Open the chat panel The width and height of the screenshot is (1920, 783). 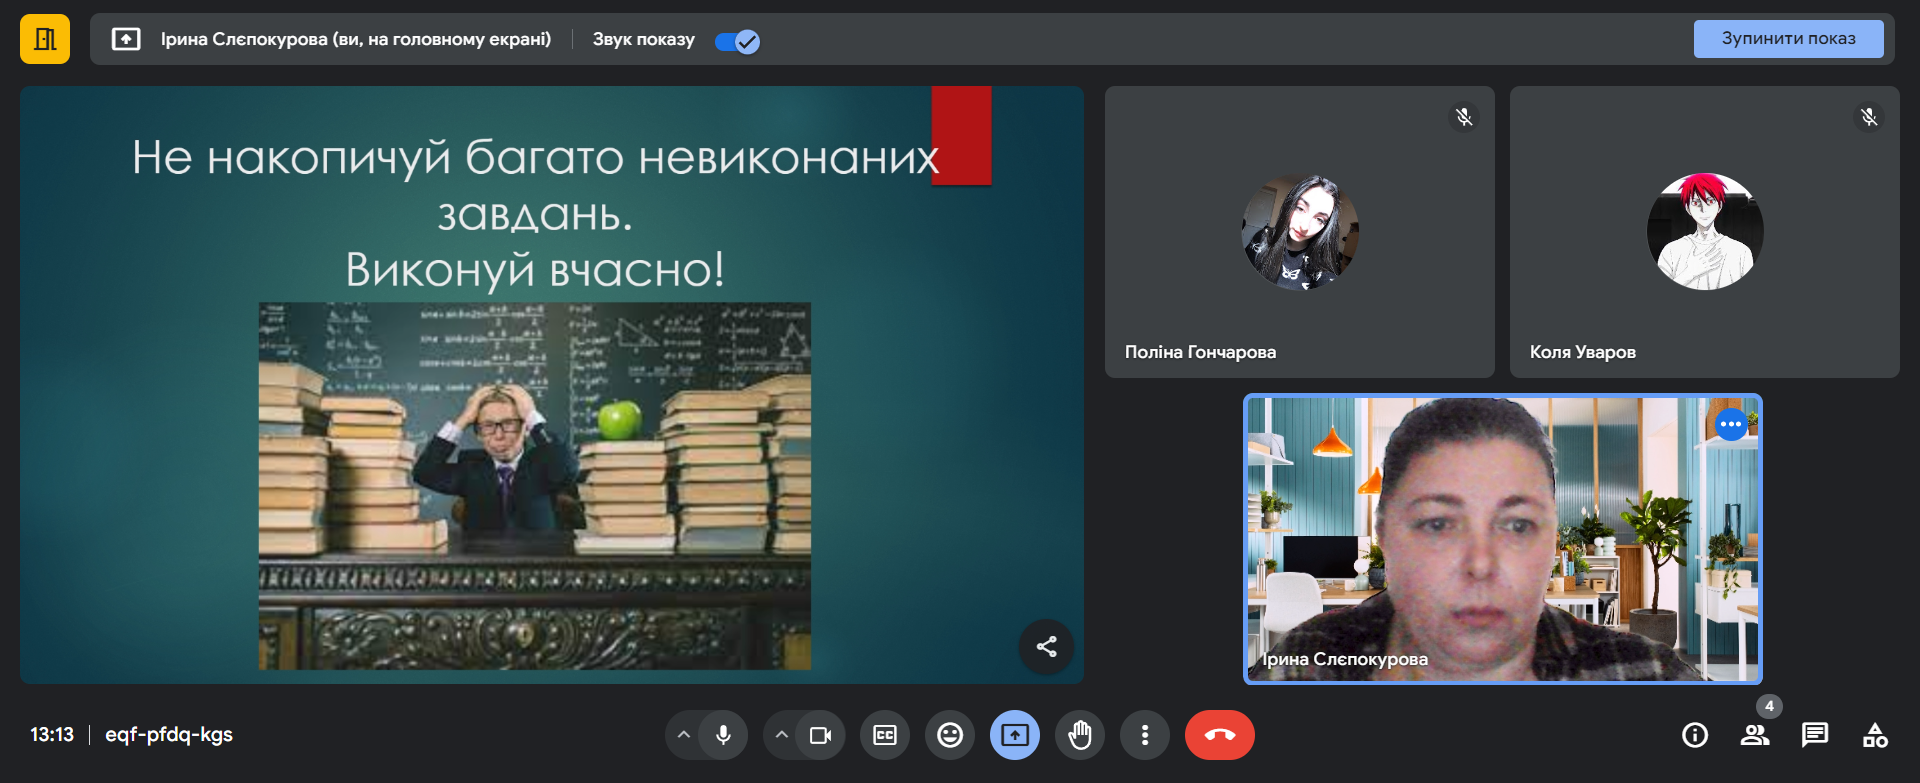pyautogui.click(x=1815, y=735)
